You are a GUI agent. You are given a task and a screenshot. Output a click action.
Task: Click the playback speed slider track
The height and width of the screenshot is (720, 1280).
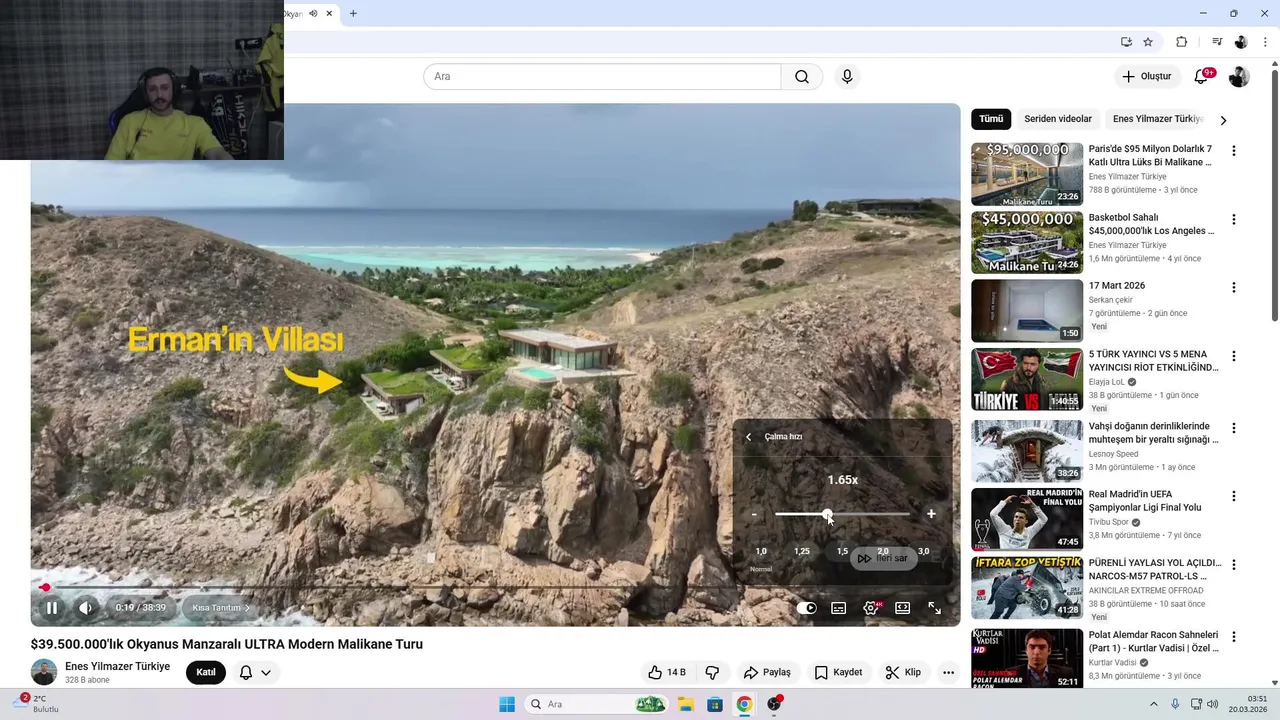842,514
